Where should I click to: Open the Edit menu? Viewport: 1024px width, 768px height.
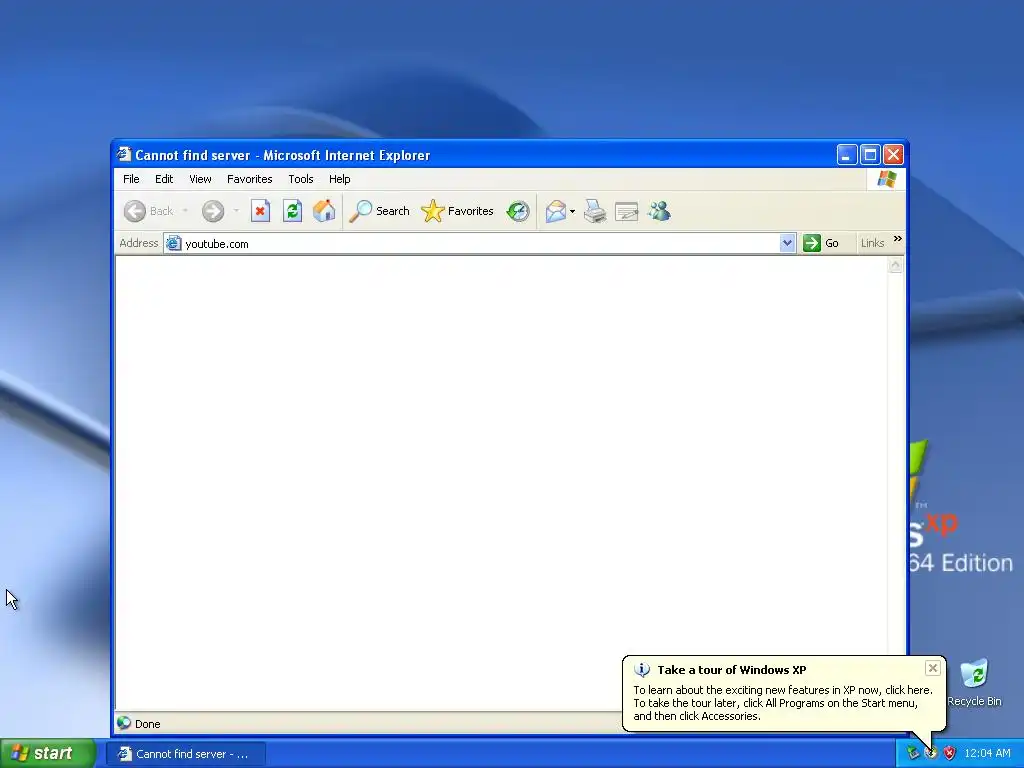164,179
